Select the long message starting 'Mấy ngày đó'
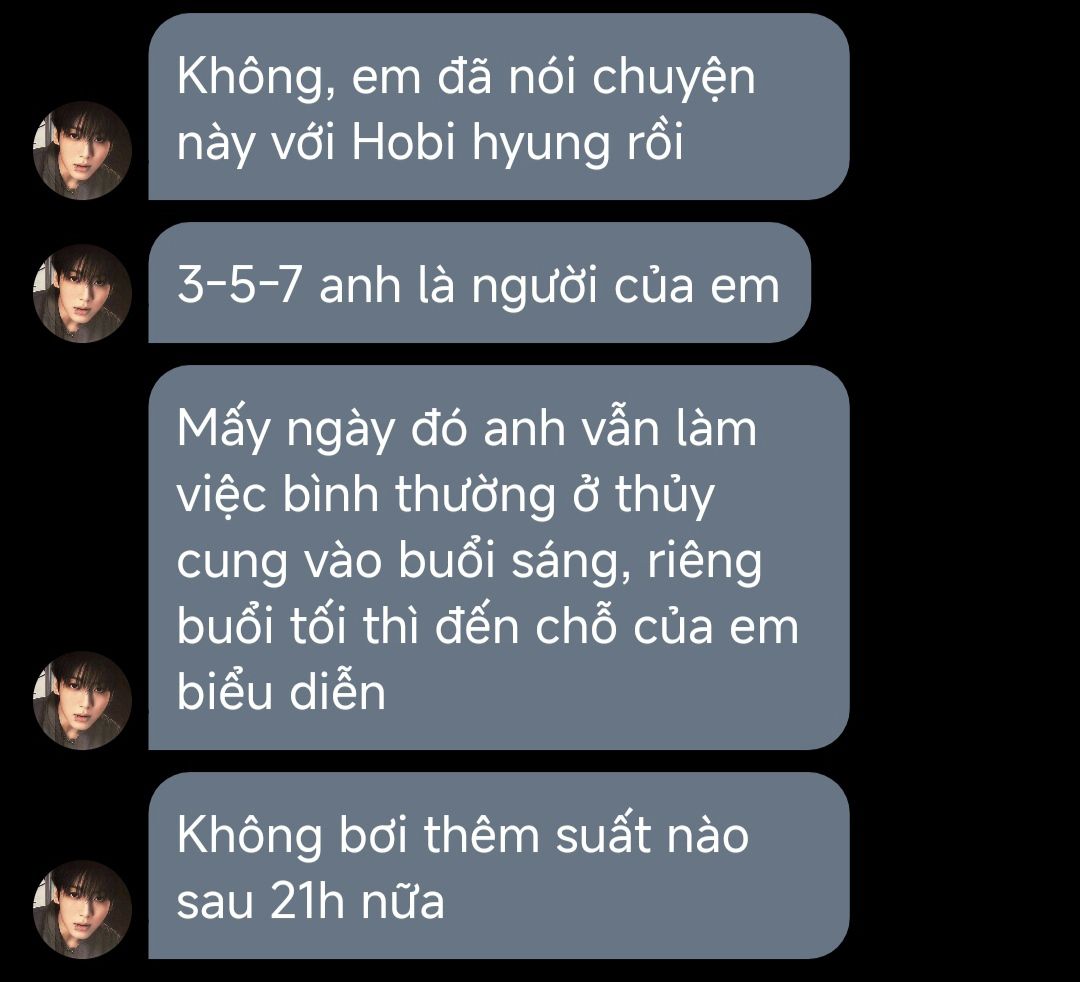 point(499,558)
